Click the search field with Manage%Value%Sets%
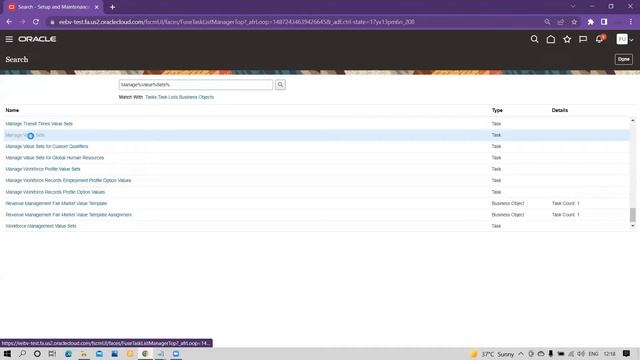 pyautogui.click(x=196, y=84)
